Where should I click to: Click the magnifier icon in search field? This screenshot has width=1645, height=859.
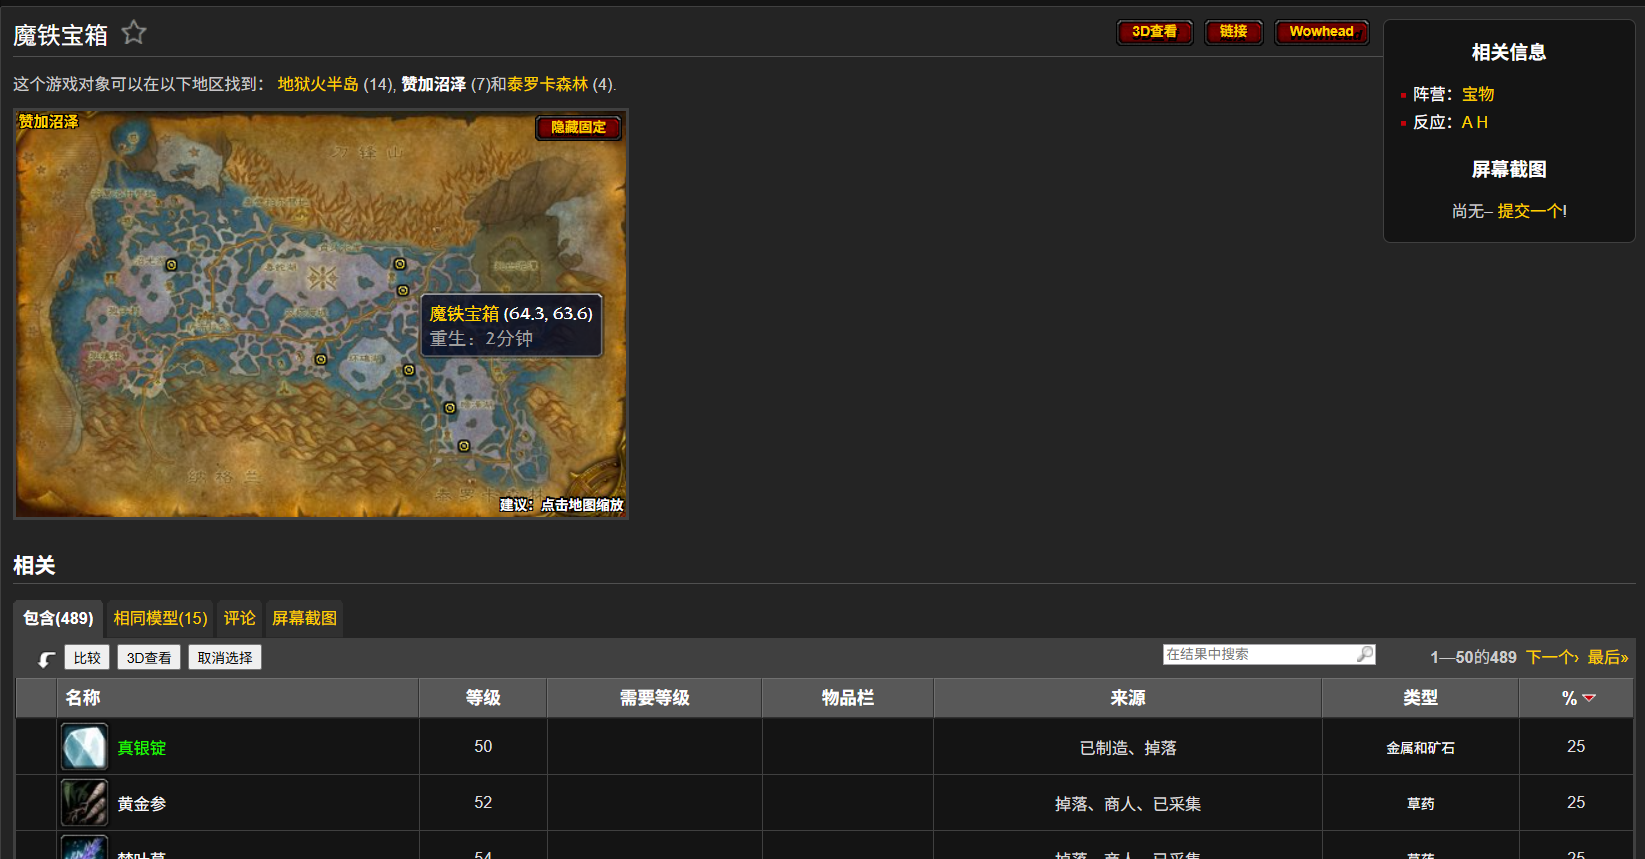[1365, 654]
